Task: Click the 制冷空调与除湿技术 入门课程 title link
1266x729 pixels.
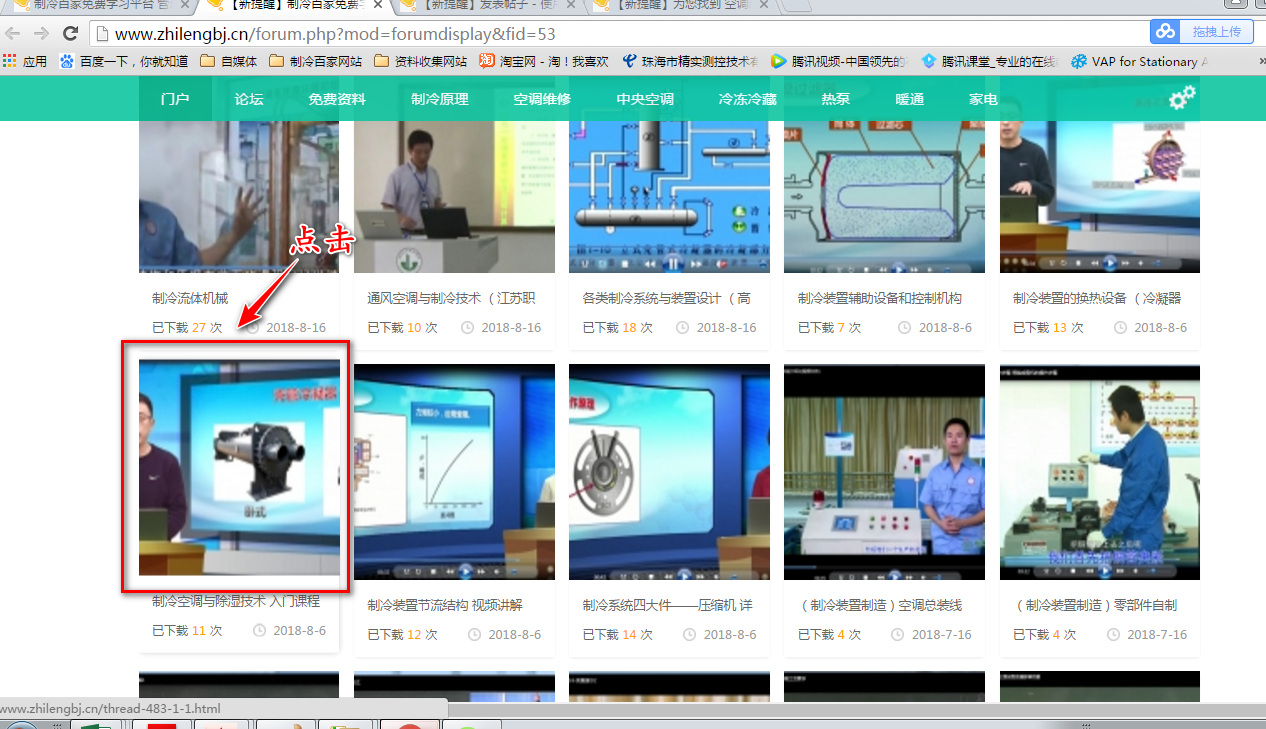Action: coord(236,601)
